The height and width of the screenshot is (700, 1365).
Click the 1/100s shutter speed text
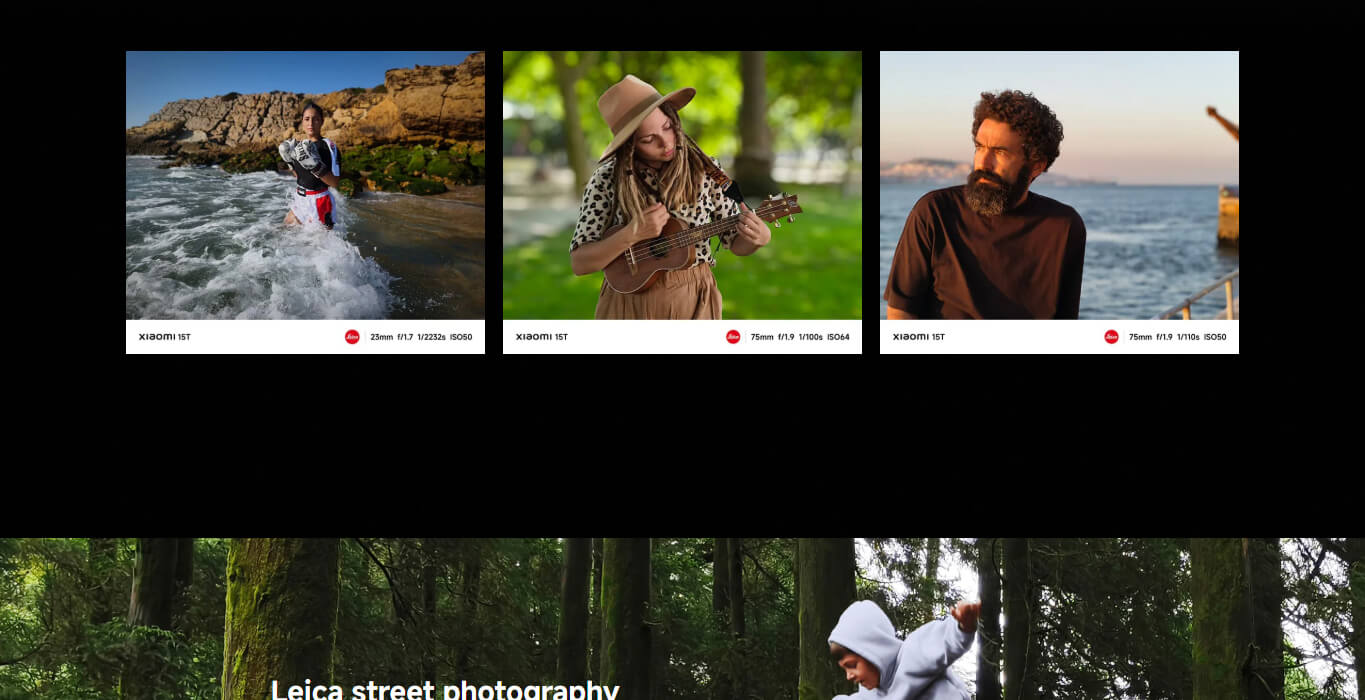tap(810, 337)
